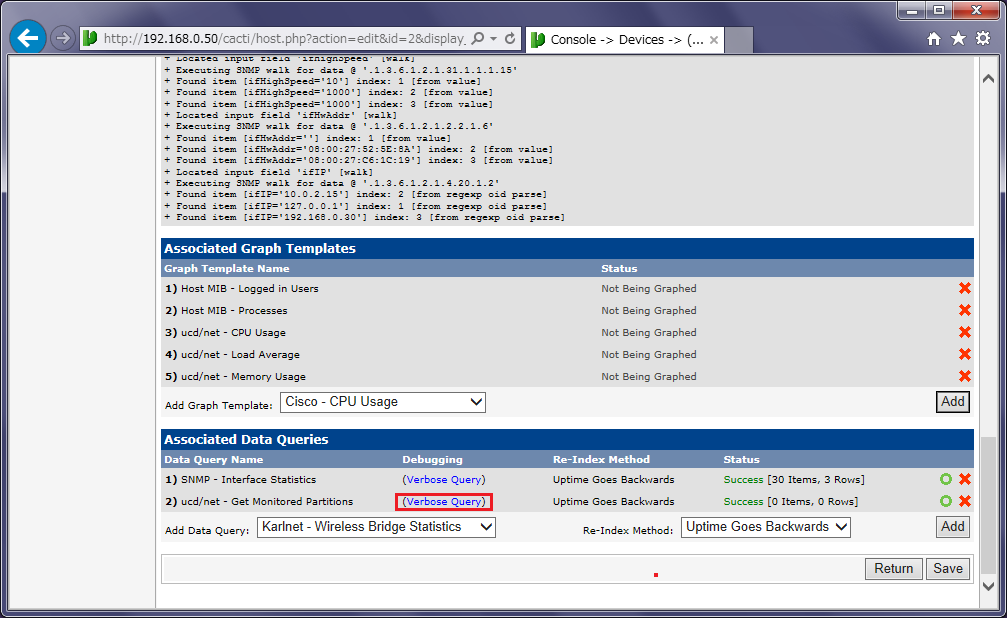Click the Save button

[x=948, y=569]
